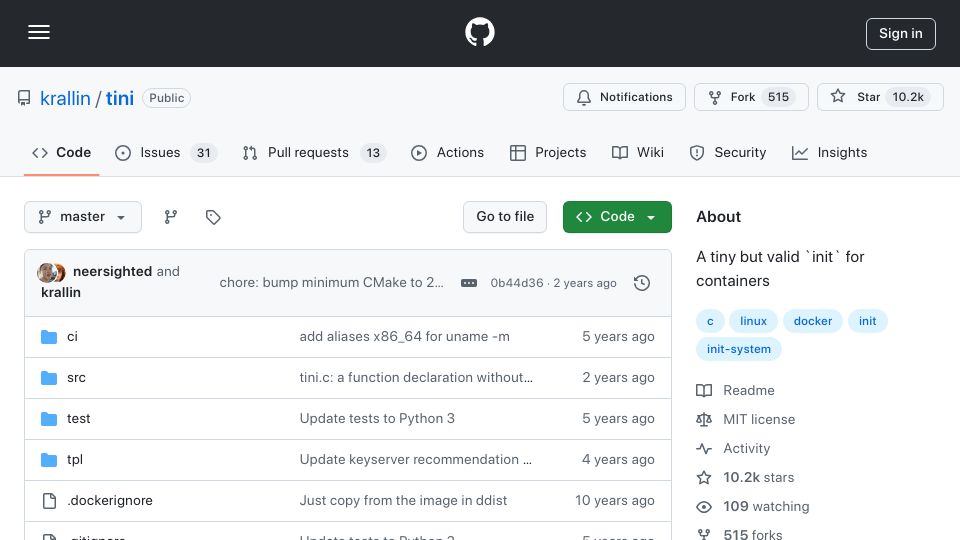Open the hamburger navigation menu
Viewport: 960px width, 540px height.
[x=39, y=32]
